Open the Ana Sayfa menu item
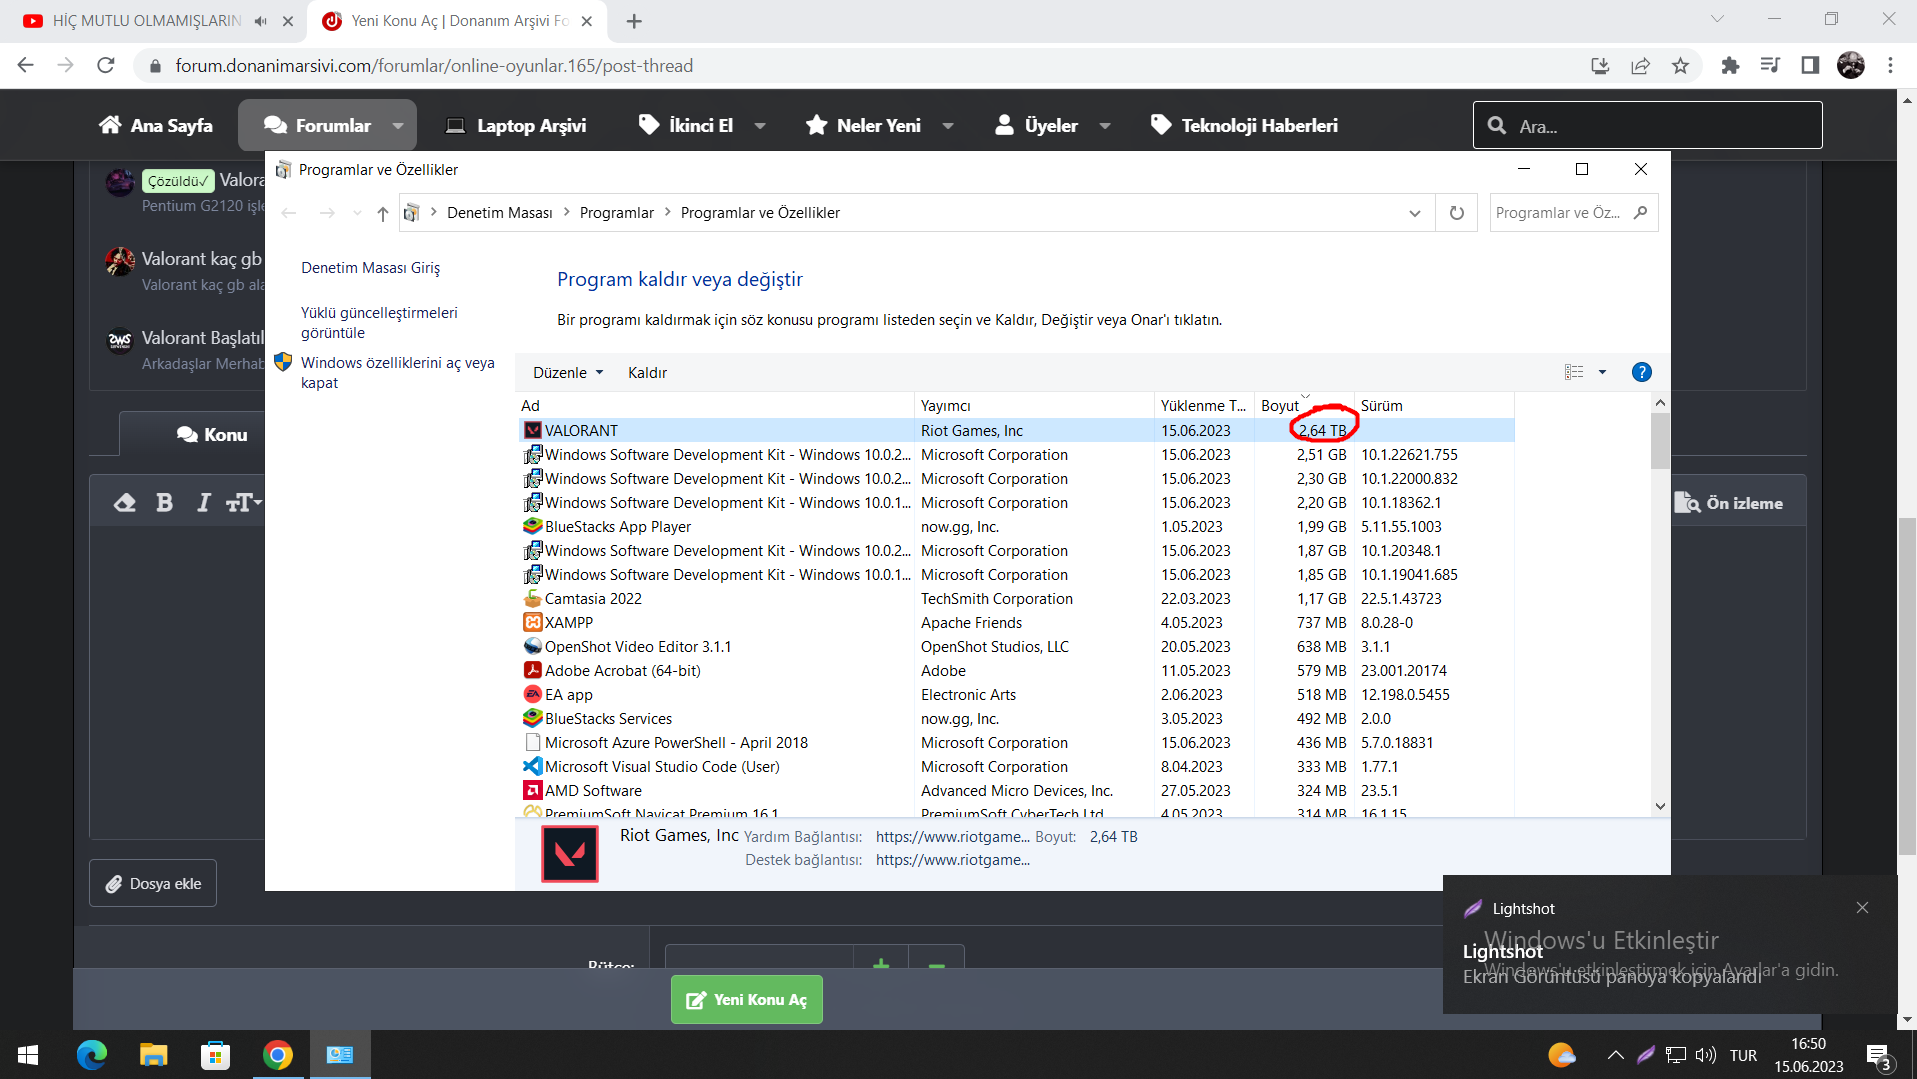The height and width of the screenshot is (1079, 1917). click(x=156, y=126)
